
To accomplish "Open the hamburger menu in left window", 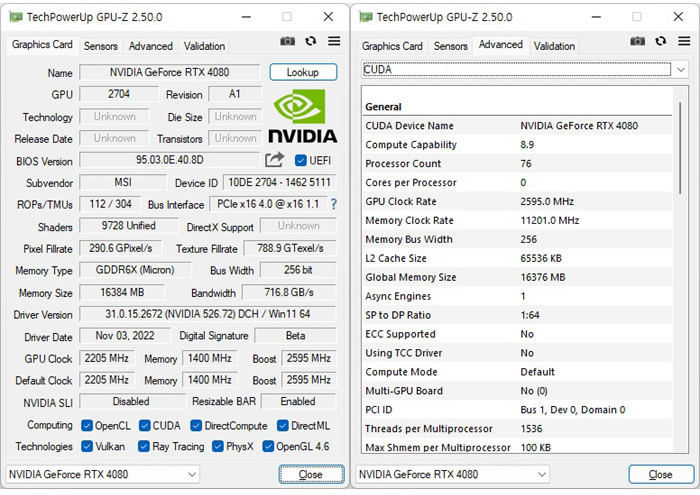I will click(334, 41).
